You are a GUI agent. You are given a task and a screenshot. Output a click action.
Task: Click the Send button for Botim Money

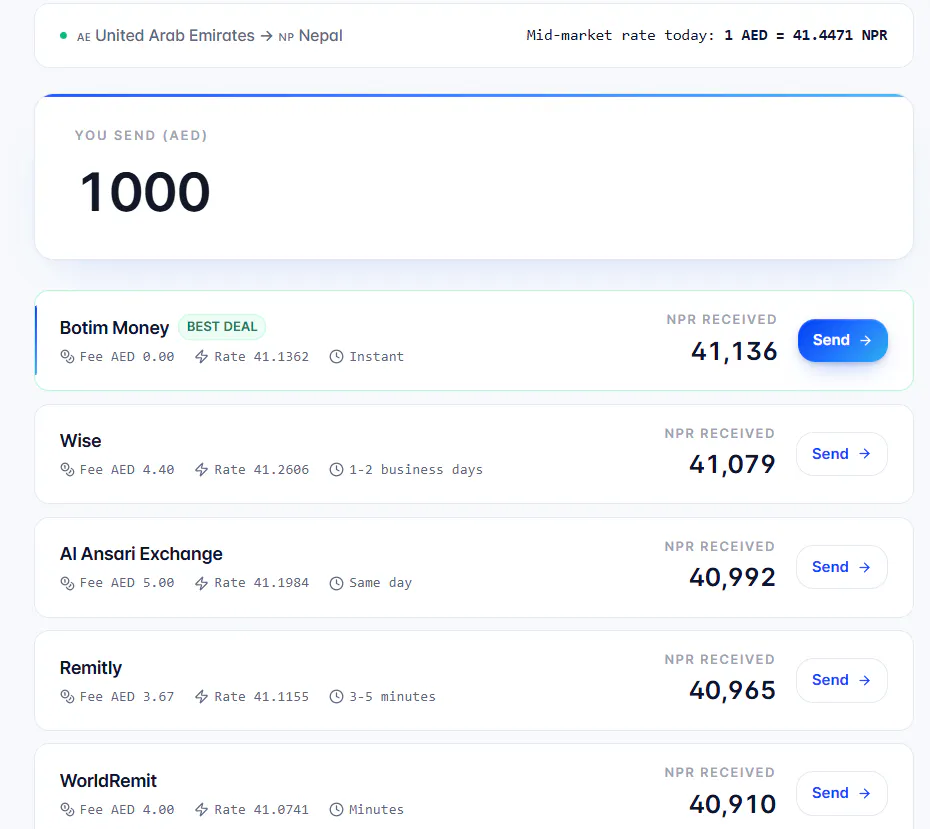[x=842, y=340]
